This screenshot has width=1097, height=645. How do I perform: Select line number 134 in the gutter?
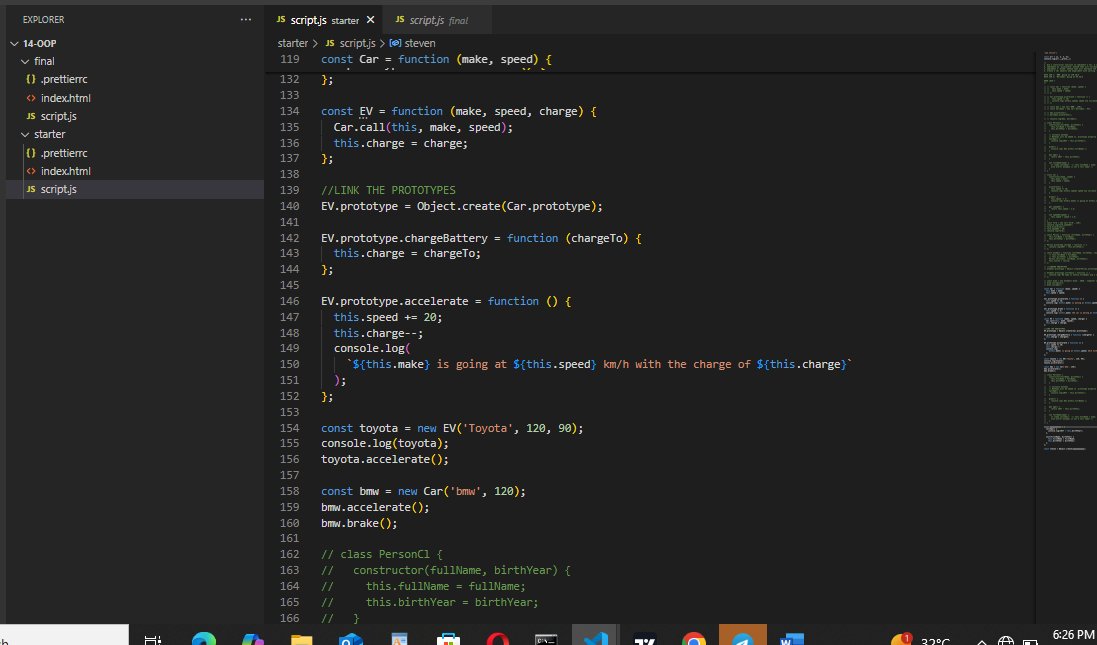point(289,111)
